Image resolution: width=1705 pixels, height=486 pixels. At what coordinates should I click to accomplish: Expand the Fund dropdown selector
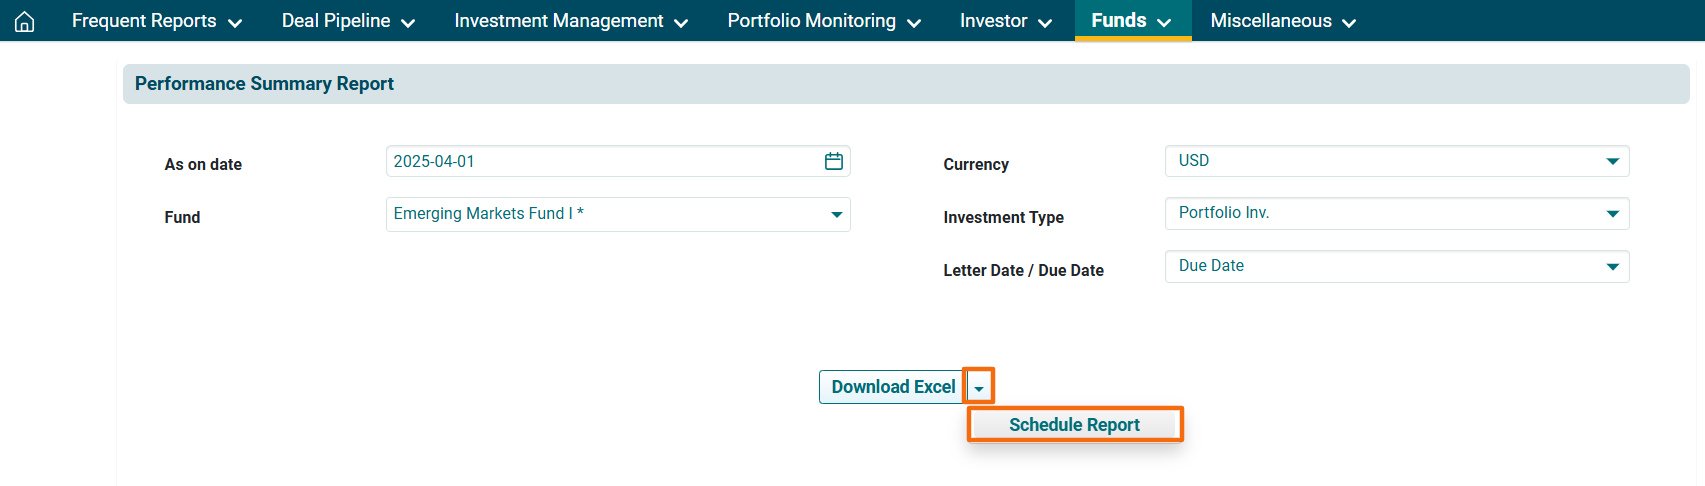[x=617, y=214]
